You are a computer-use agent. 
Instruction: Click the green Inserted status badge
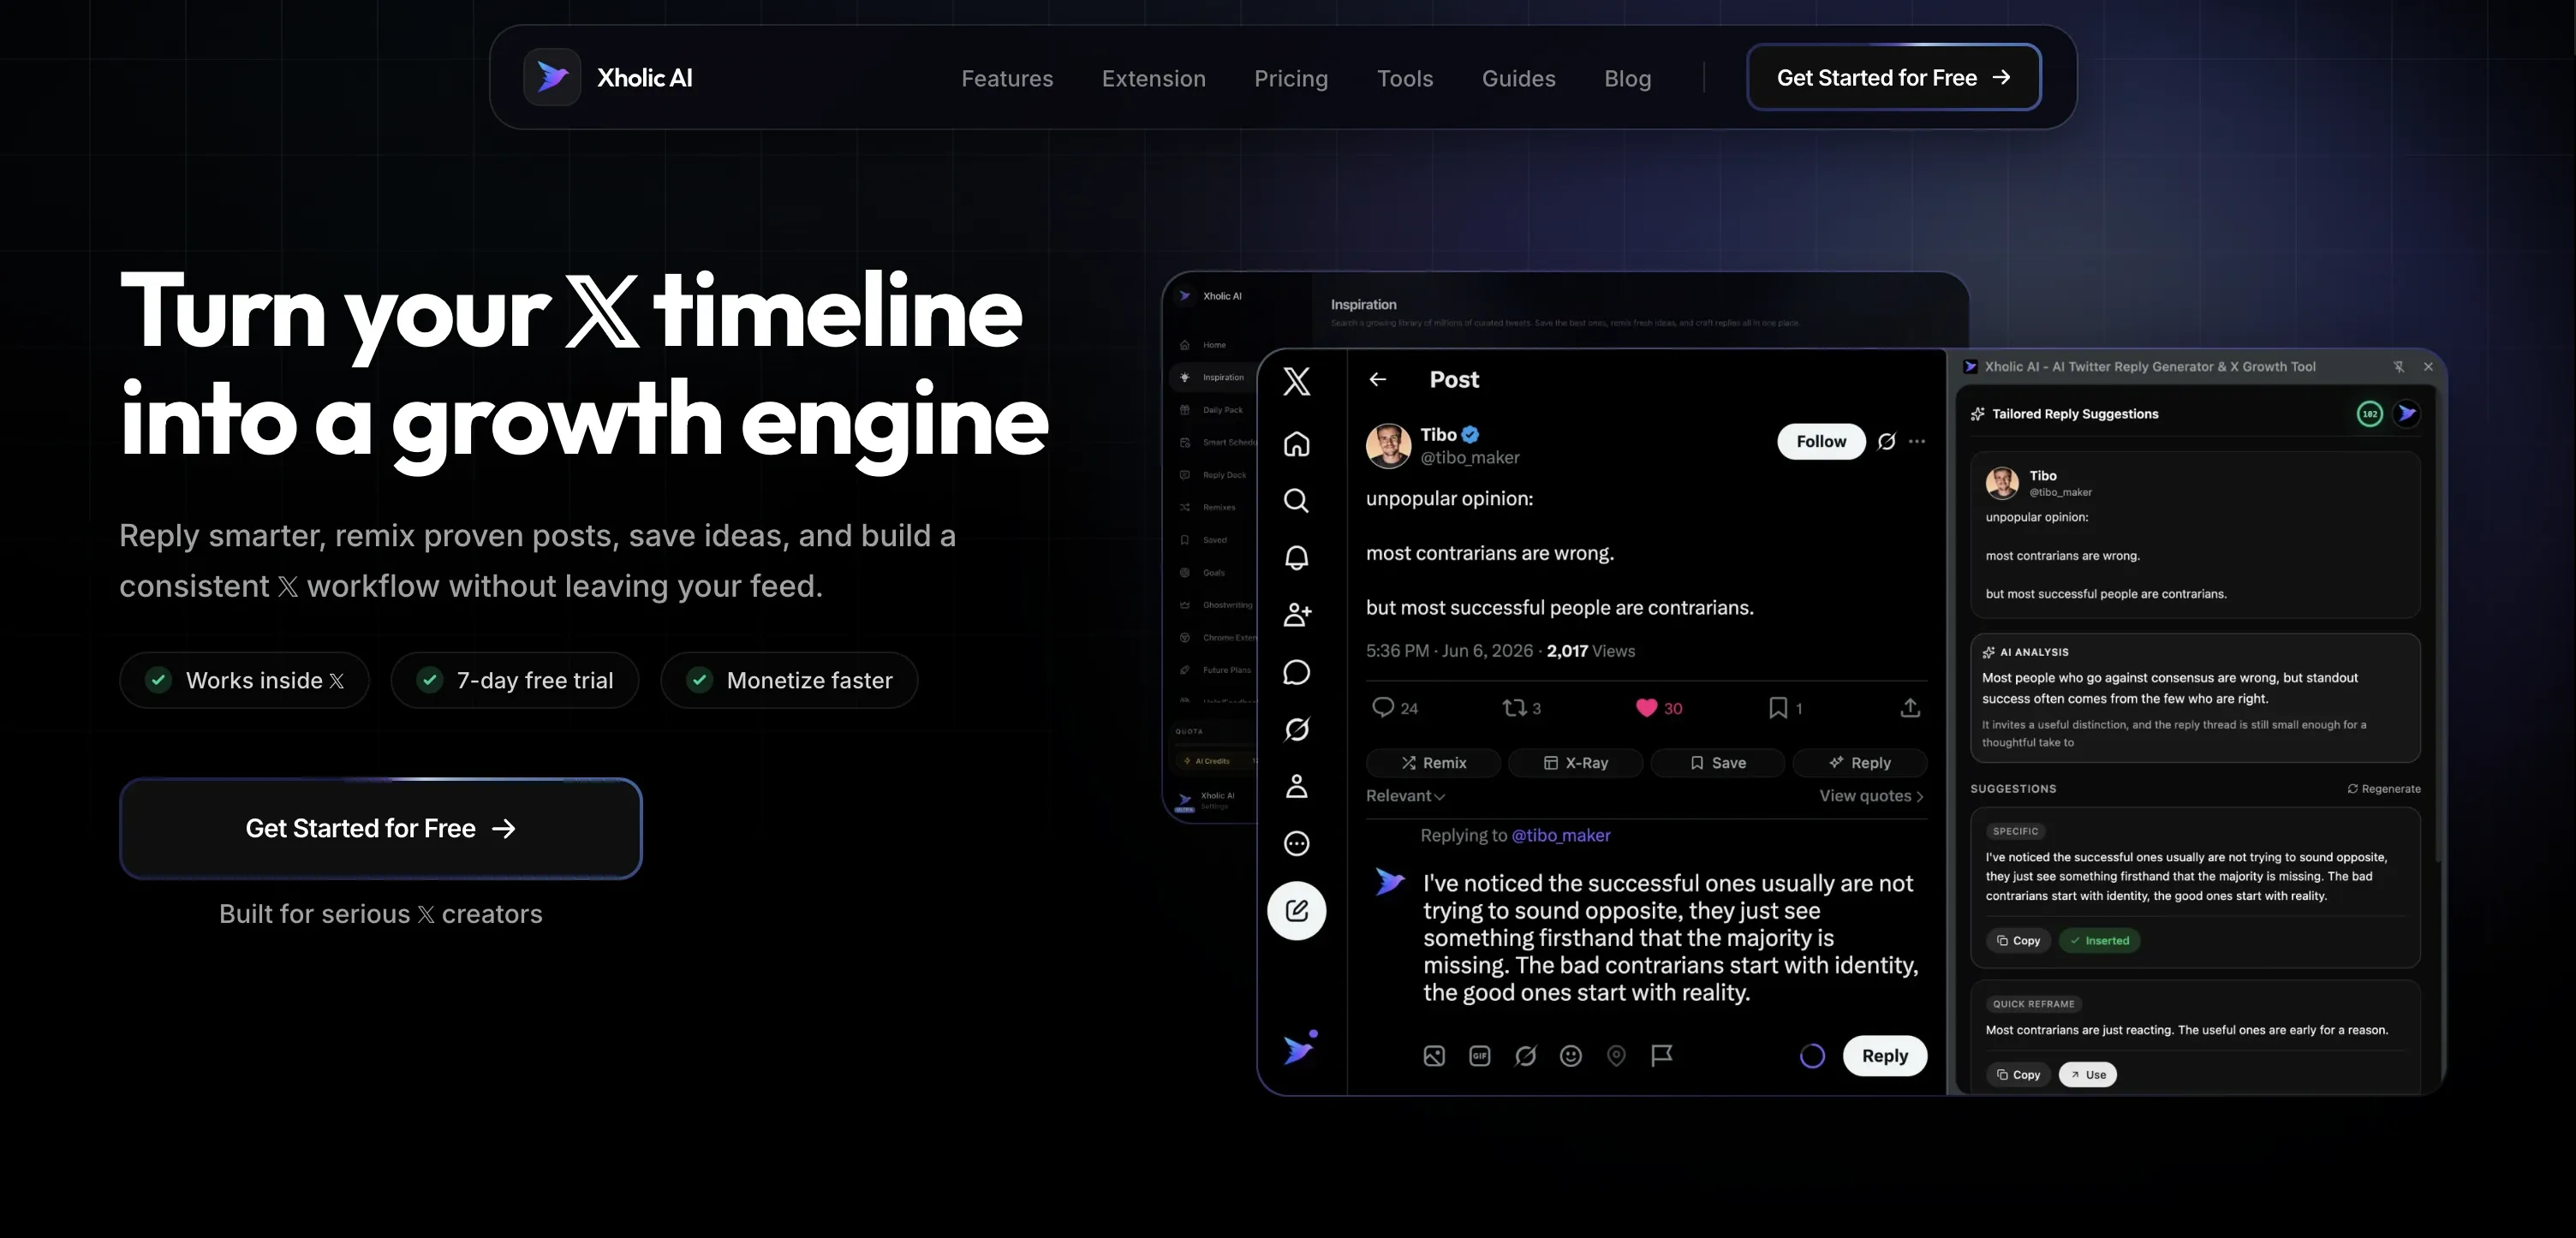coord(2099,940)
